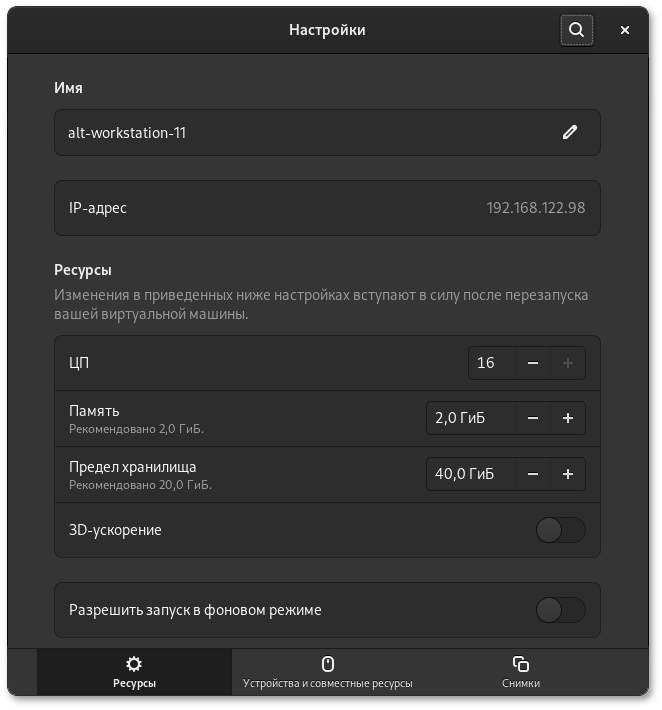Toggle Разрешить запуск в фоновом режиме

(560, 609)
